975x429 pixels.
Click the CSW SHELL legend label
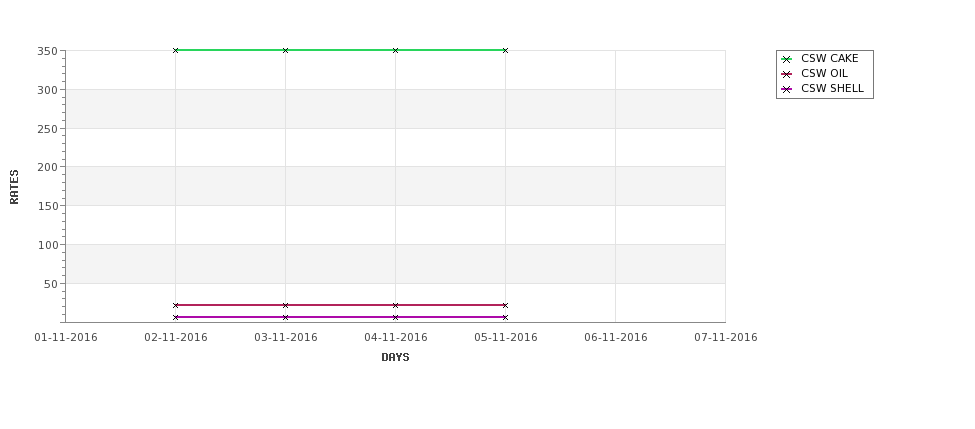(x=832, y=88)
